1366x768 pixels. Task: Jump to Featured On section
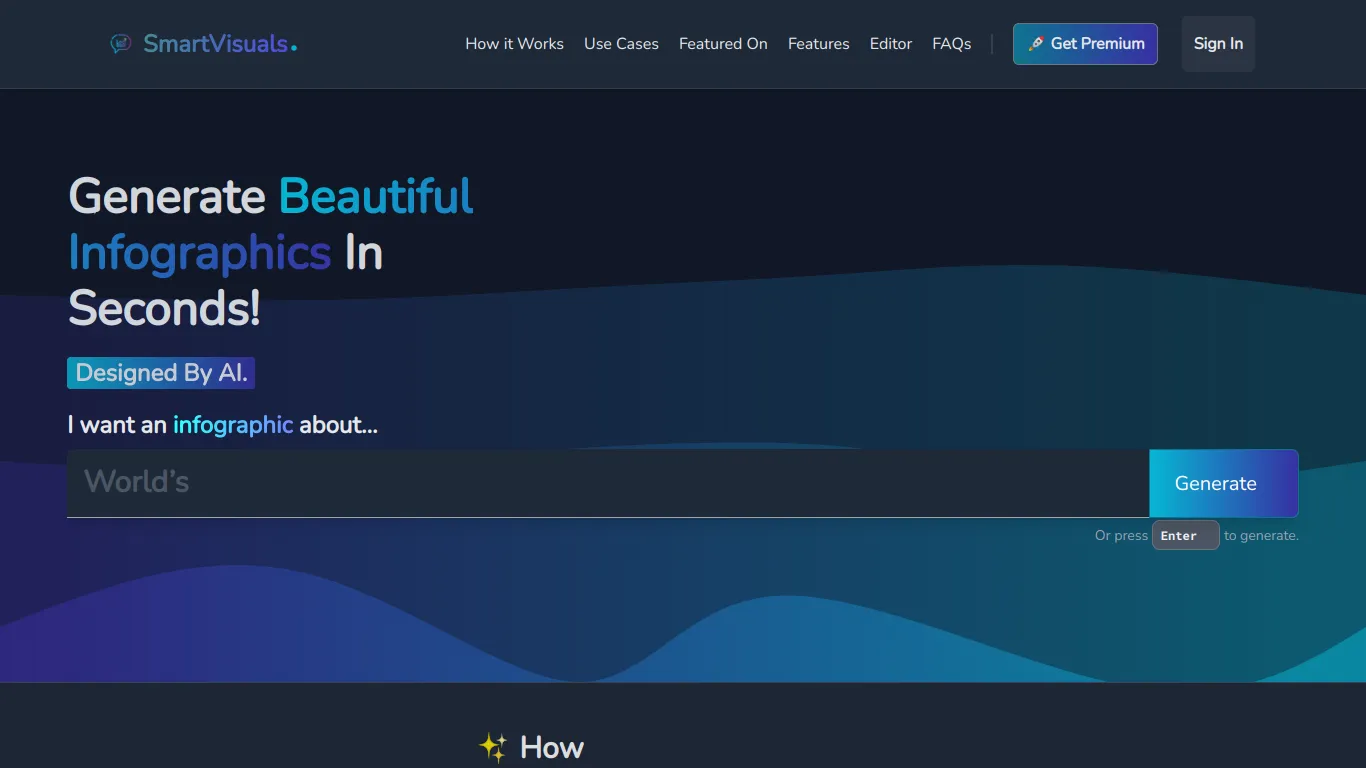coord(723,44)
